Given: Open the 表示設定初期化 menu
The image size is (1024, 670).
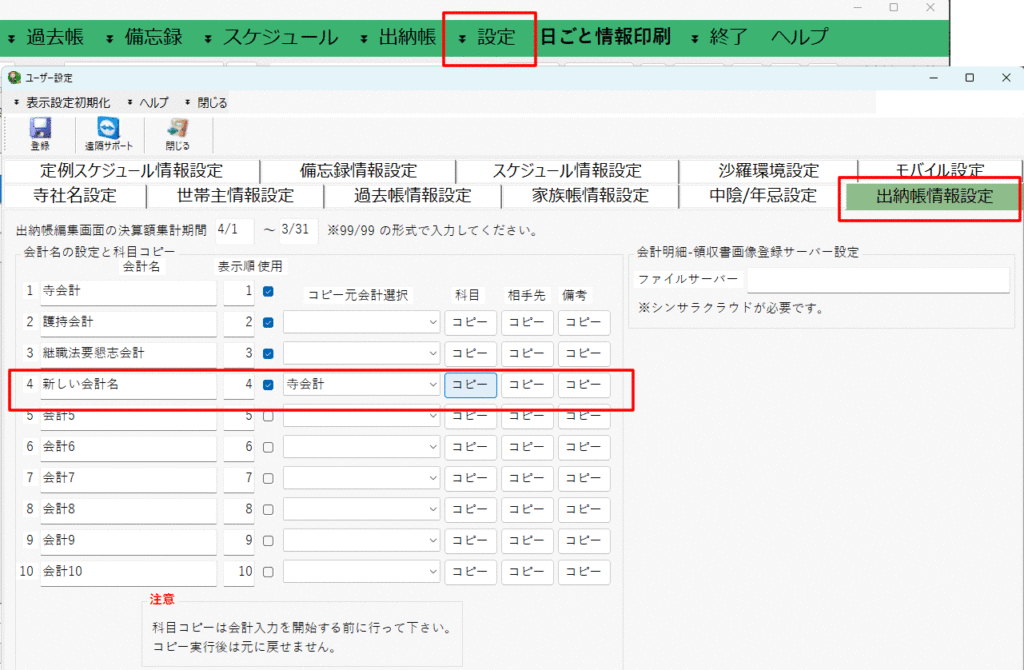Looking at the screenshot, I should click(67, 102).
